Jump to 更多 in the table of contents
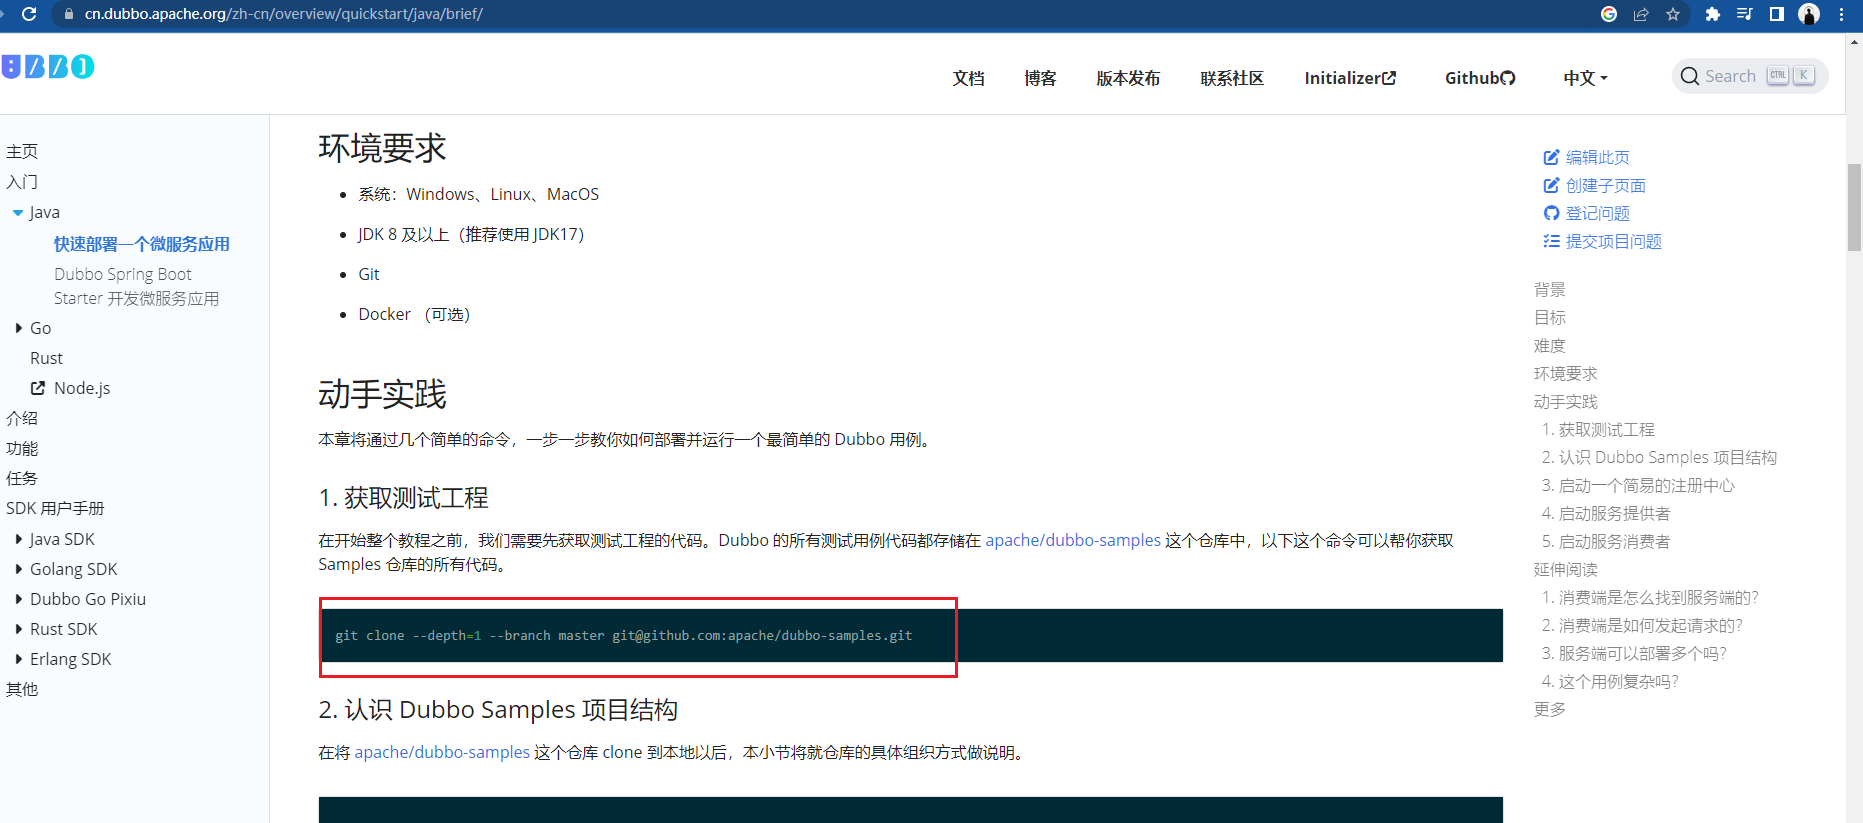 pyautogui.click(x=1550, y=709)
